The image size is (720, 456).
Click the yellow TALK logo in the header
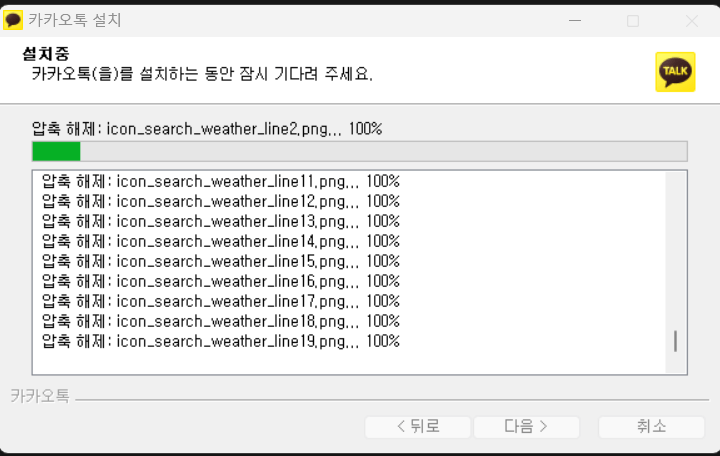675,72
